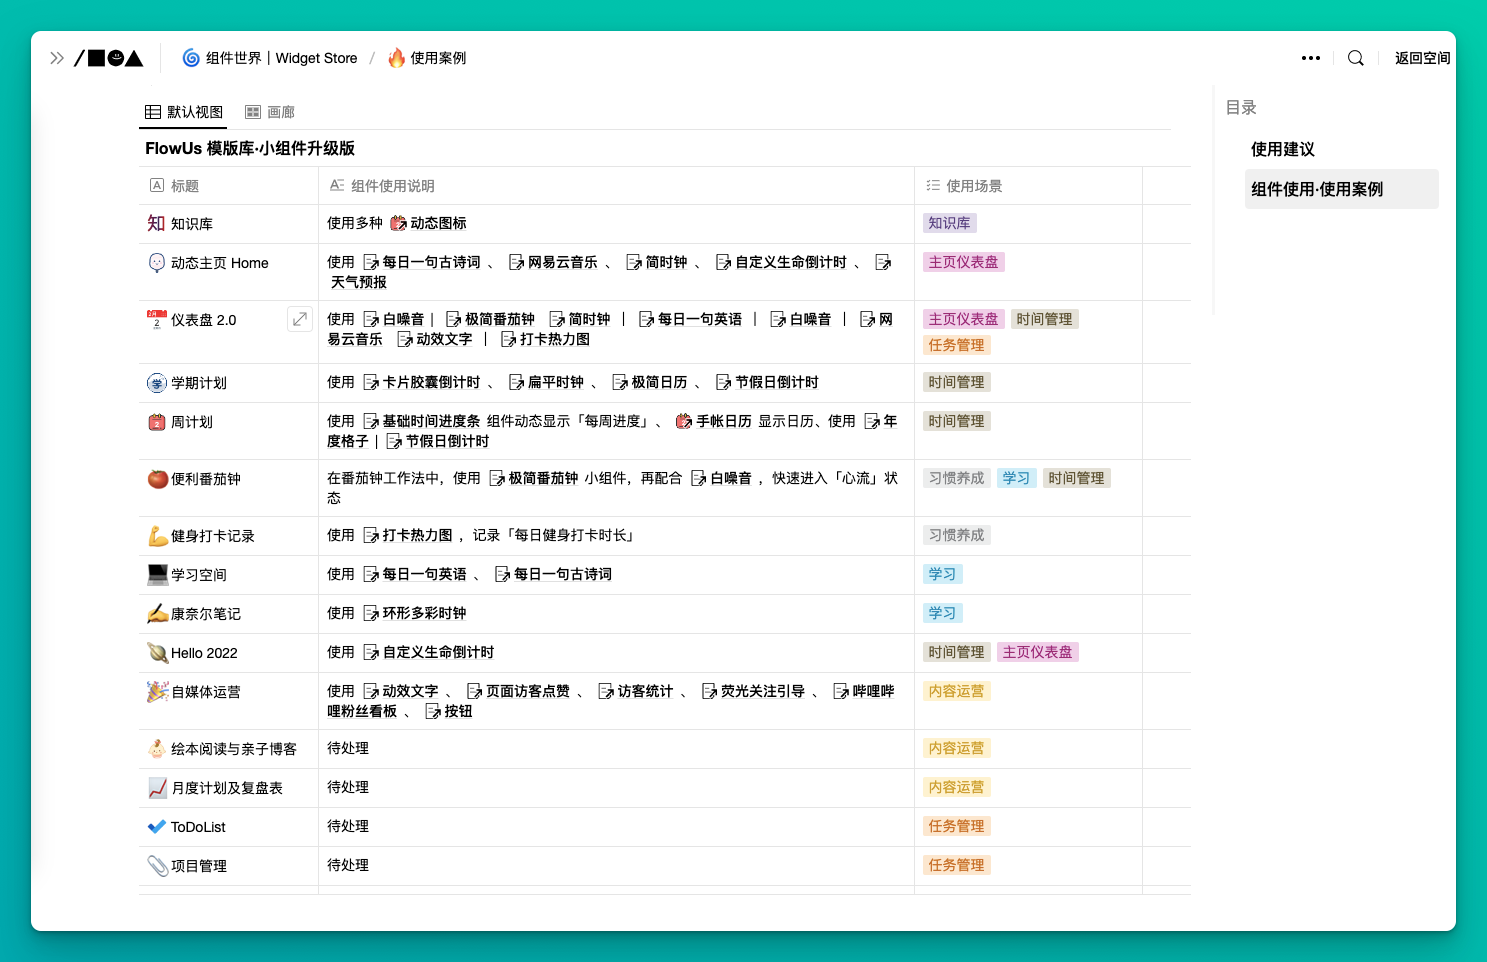Click the muscle emoji of 健身打卡记录
Image resolution: width=1487 pixels, height=962 pixels.
pos(156,535)
